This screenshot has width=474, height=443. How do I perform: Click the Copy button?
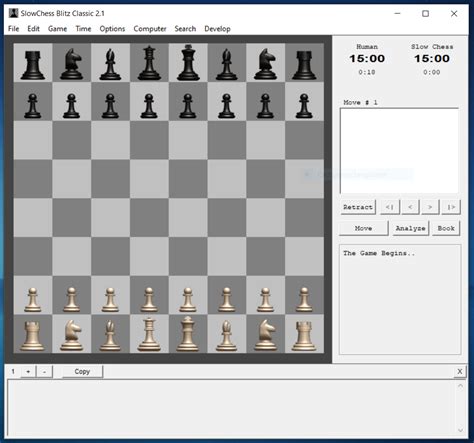(x=82, y=371)
